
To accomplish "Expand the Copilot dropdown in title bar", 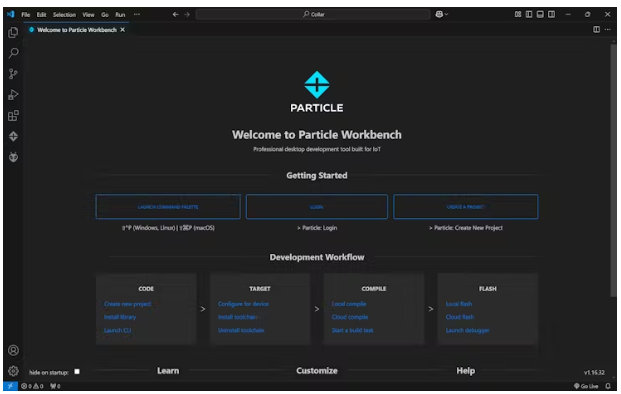I will coord(442,14).
